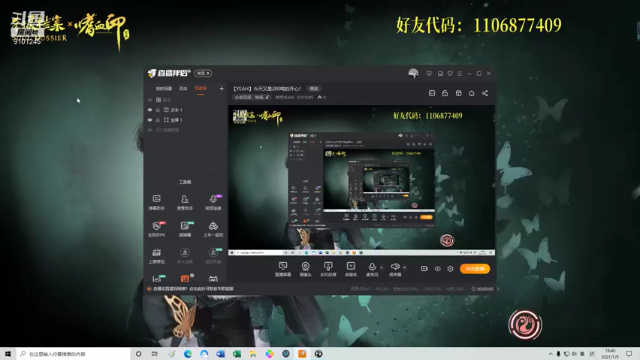Open the message bubble icon in title bar

(x=429, y=73)
